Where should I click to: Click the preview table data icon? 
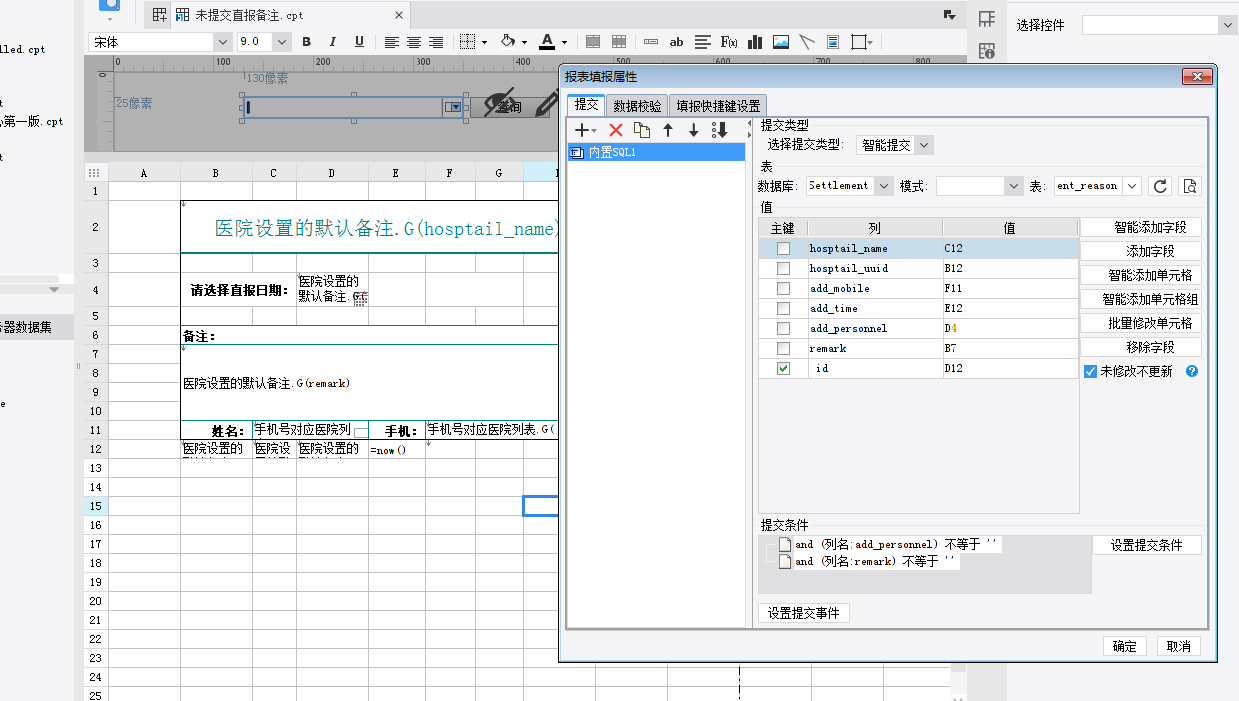1189,186
